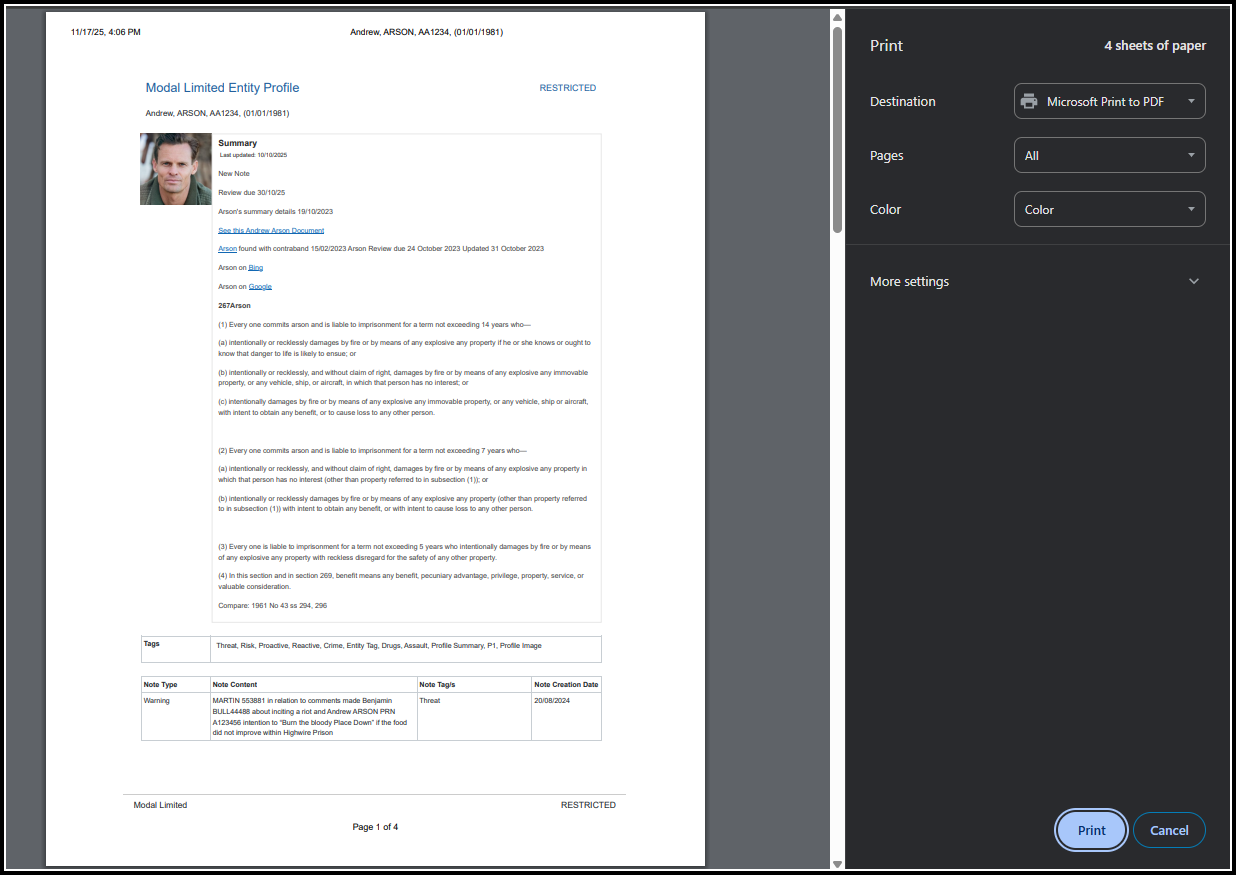The width and height of the screenshot is (1236, 875).
Task: Click the Warning note type cell
Action: [157, 701]
